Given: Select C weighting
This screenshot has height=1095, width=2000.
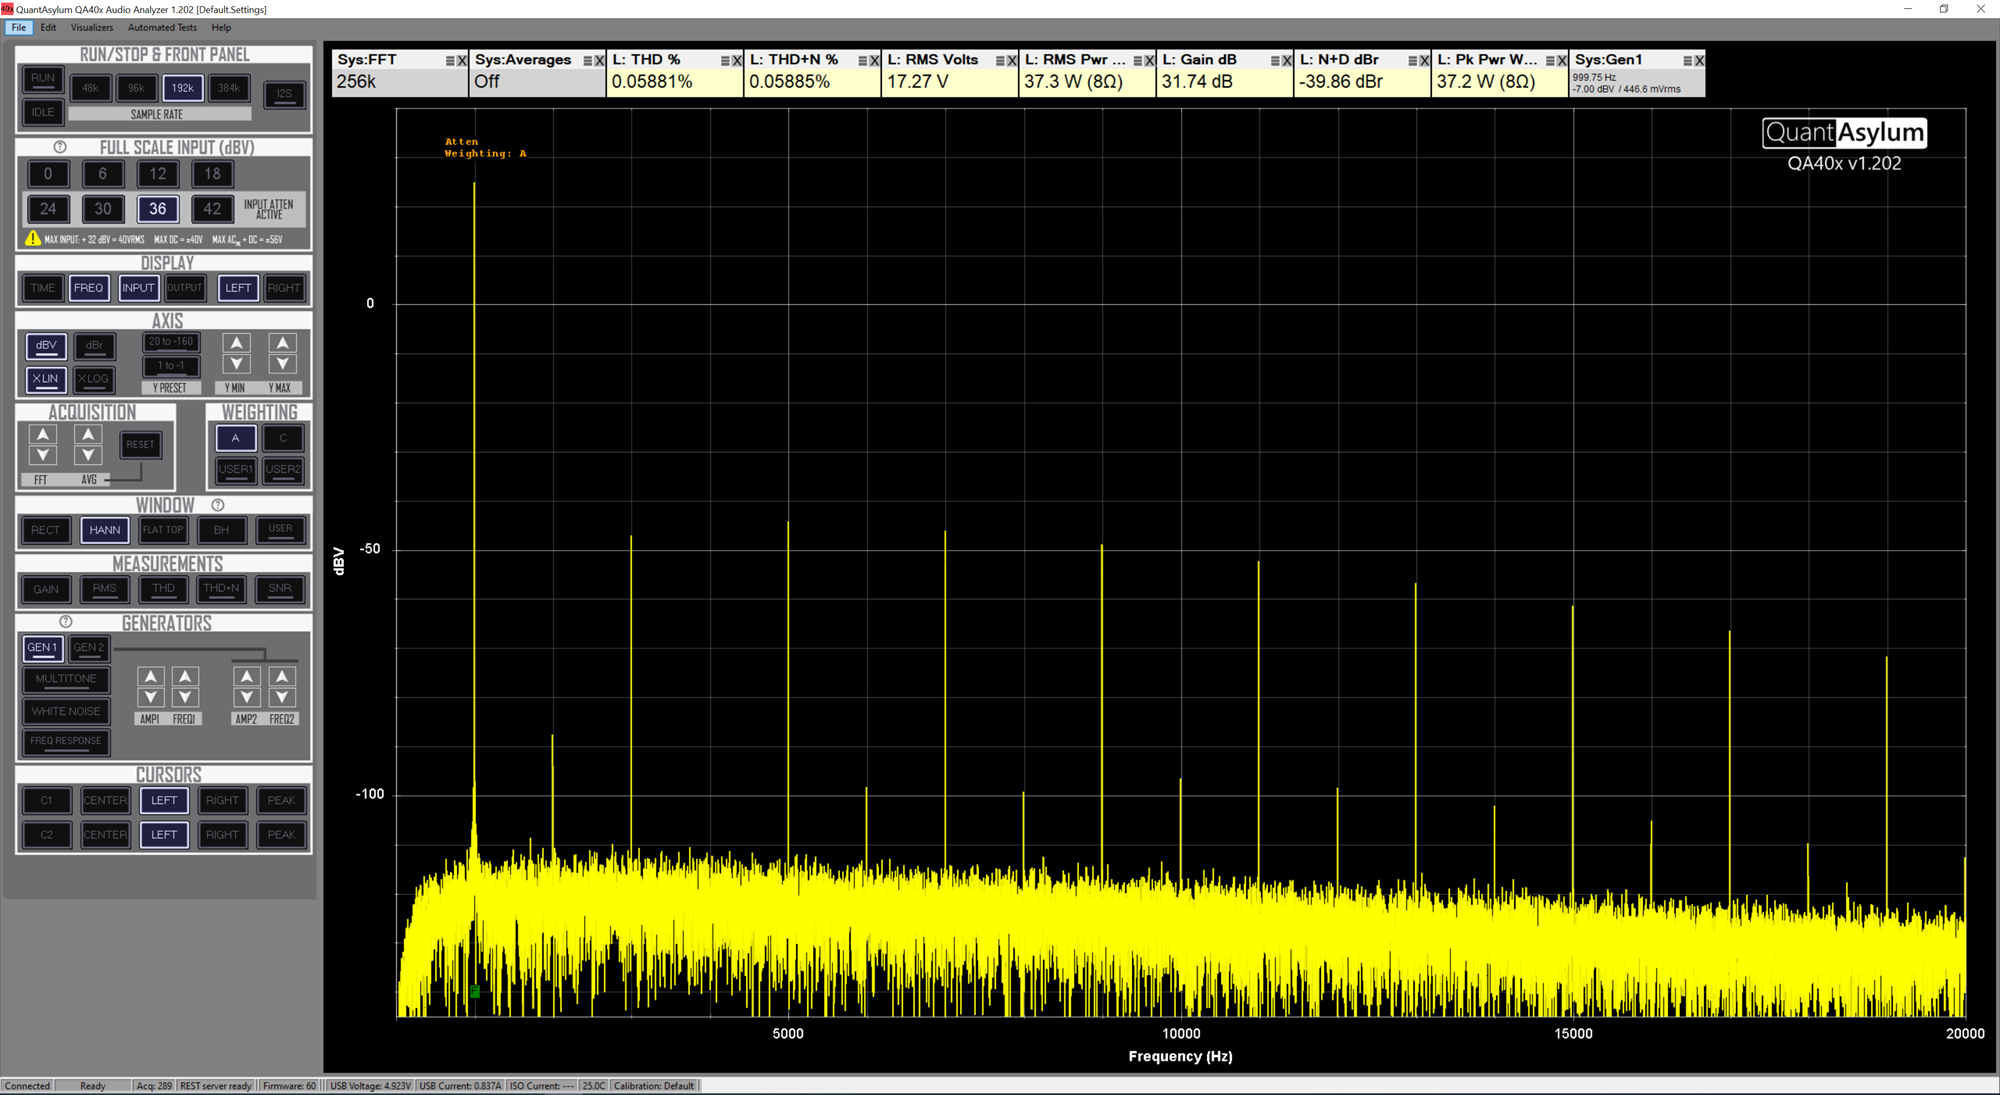Looking at the screenshot, I should pos(283,438).
